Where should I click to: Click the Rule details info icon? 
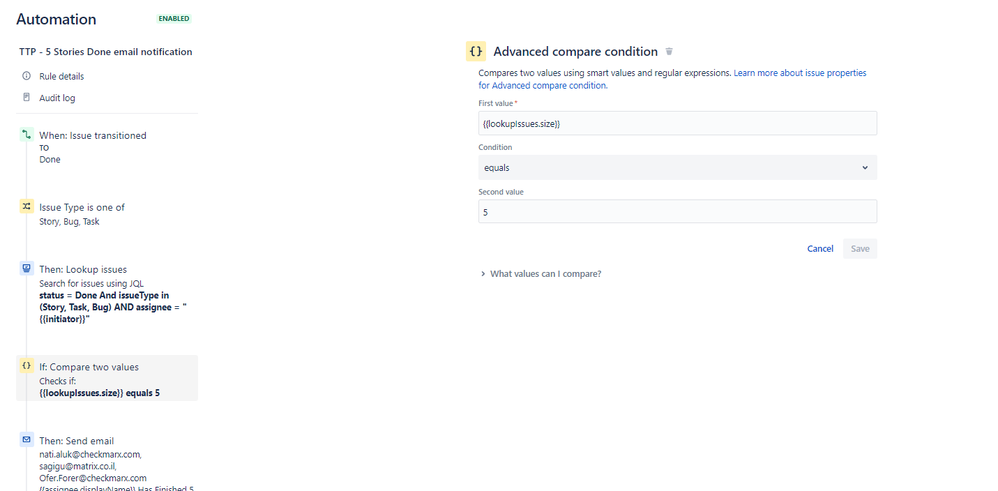point(26,76)
